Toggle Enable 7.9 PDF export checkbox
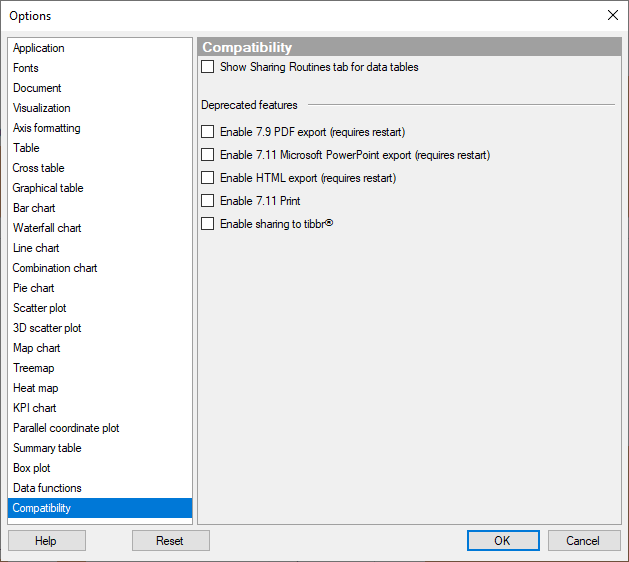This screenshot has height=562, width=629. (x=208, y=131)
